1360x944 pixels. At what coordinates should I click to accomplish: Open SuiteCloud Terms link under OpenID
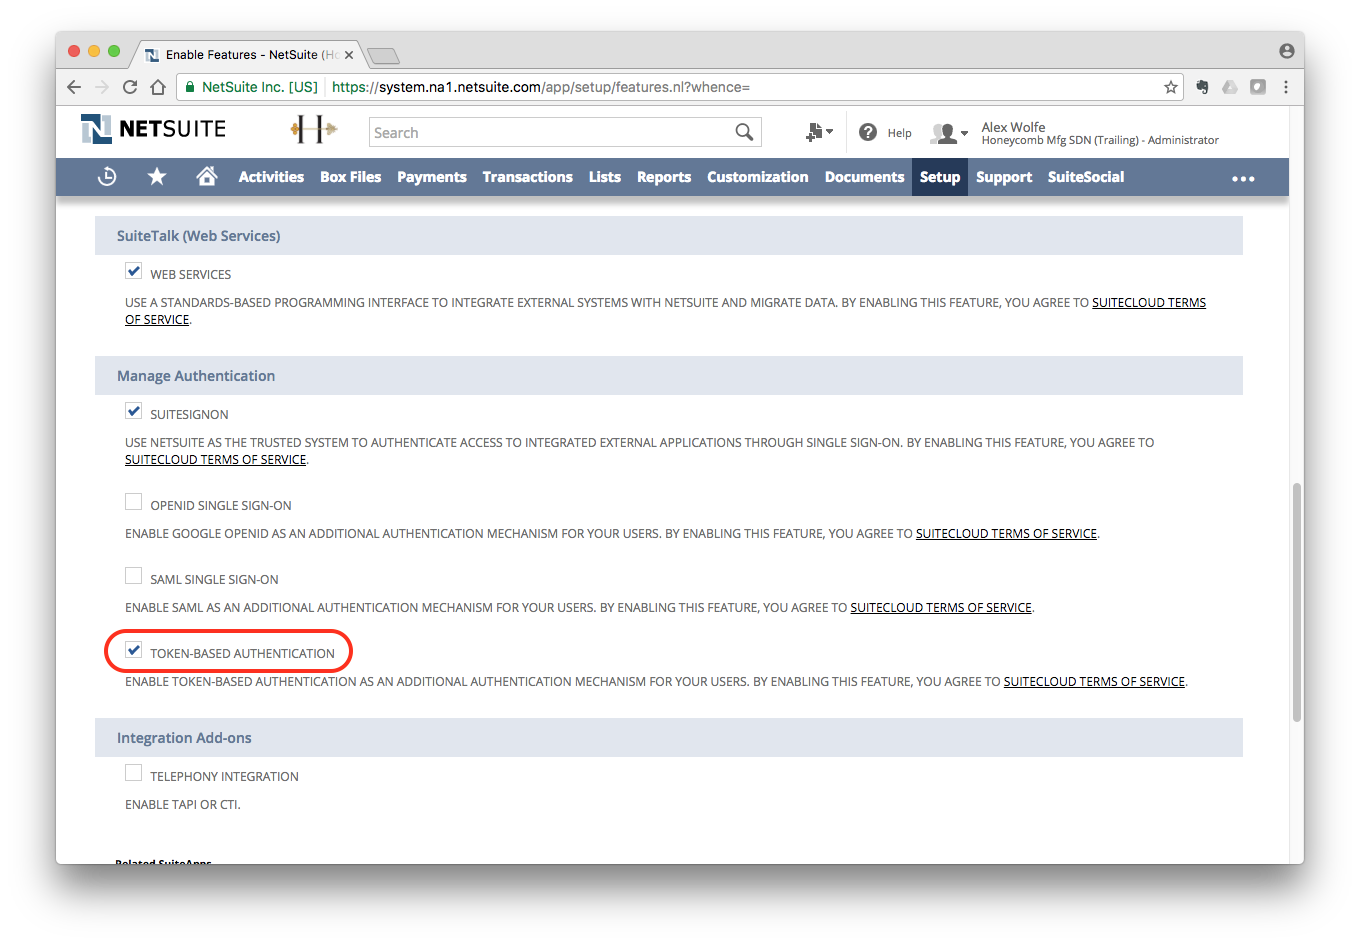(x=1006, y=533)
